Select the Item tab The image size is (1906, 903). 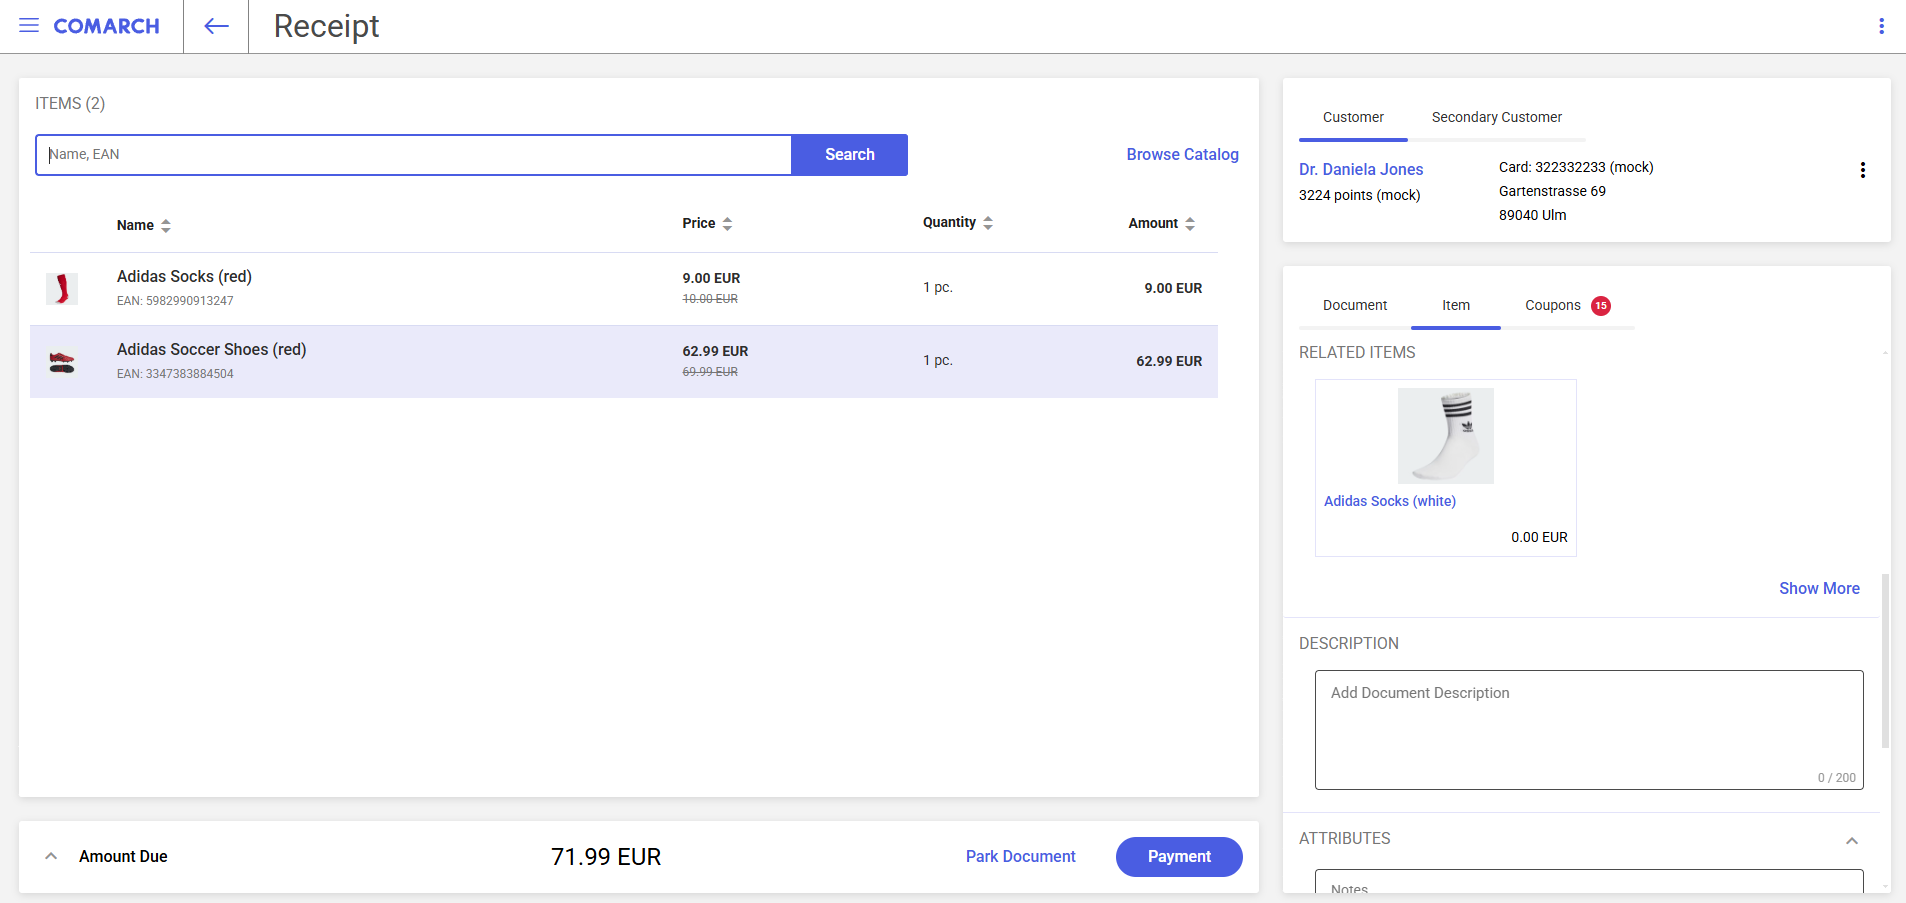(1456, 305)
